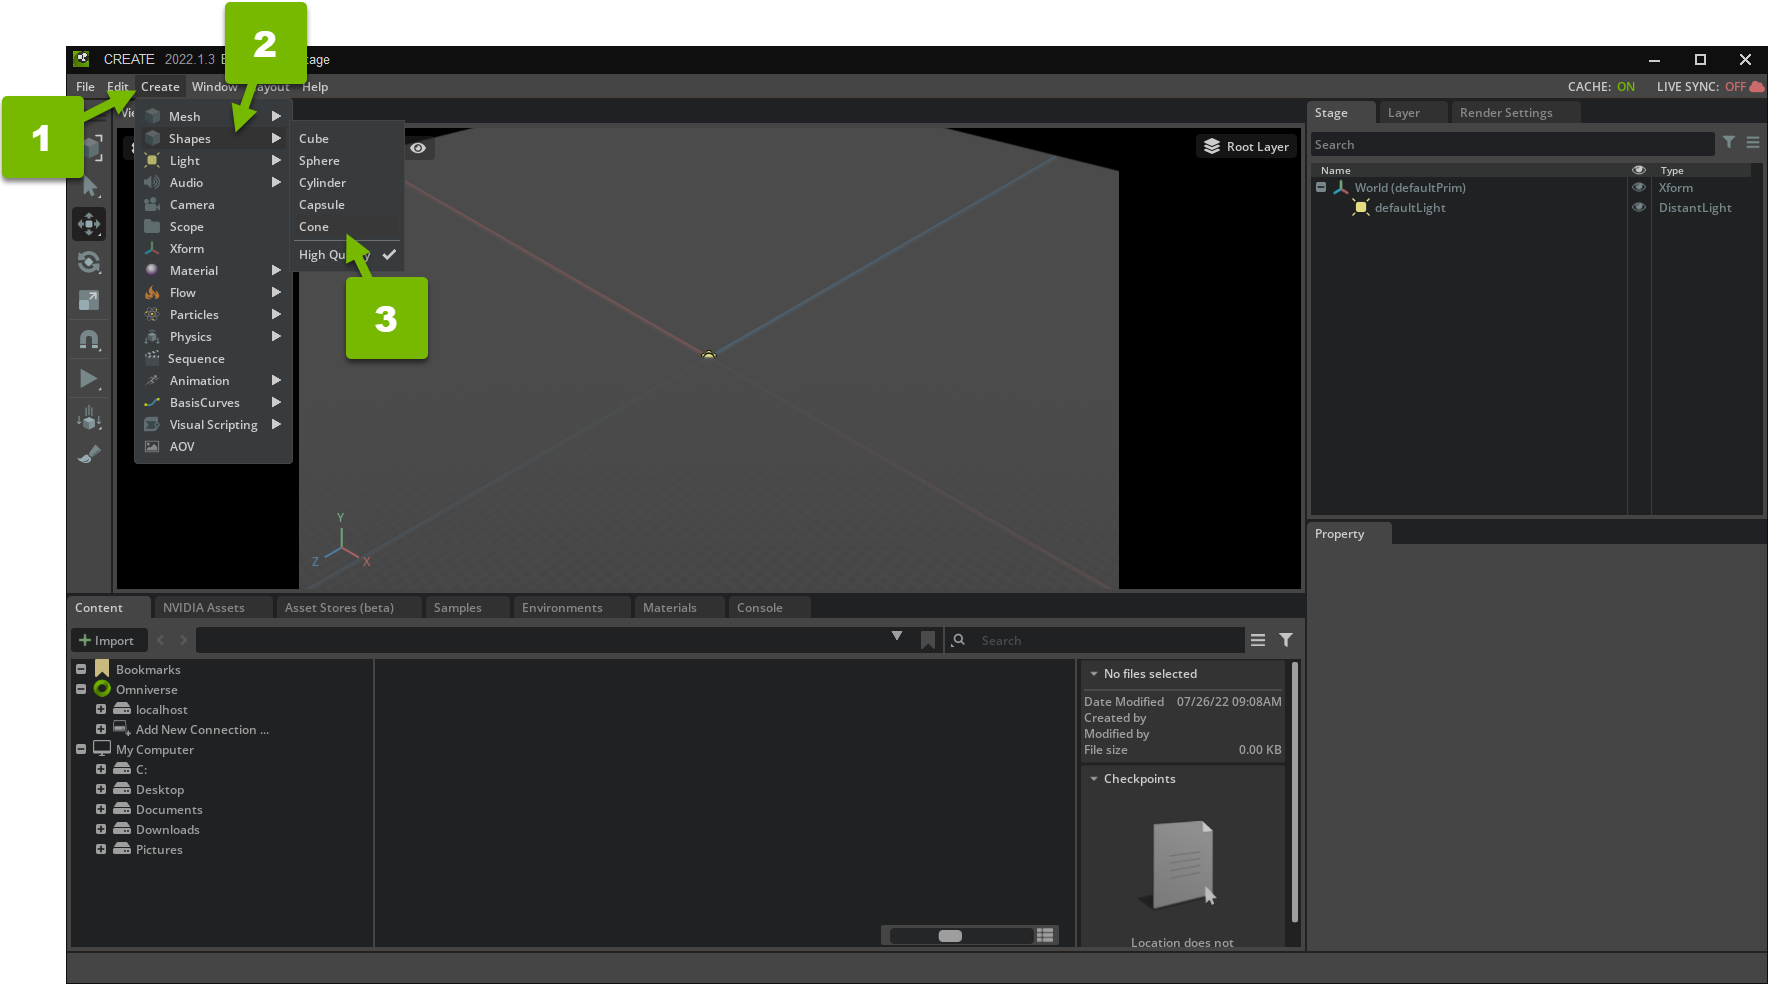This screenshot has height=984, width=1768.
Task: Click the Root Layer button in viewport
Action: 1246,146
